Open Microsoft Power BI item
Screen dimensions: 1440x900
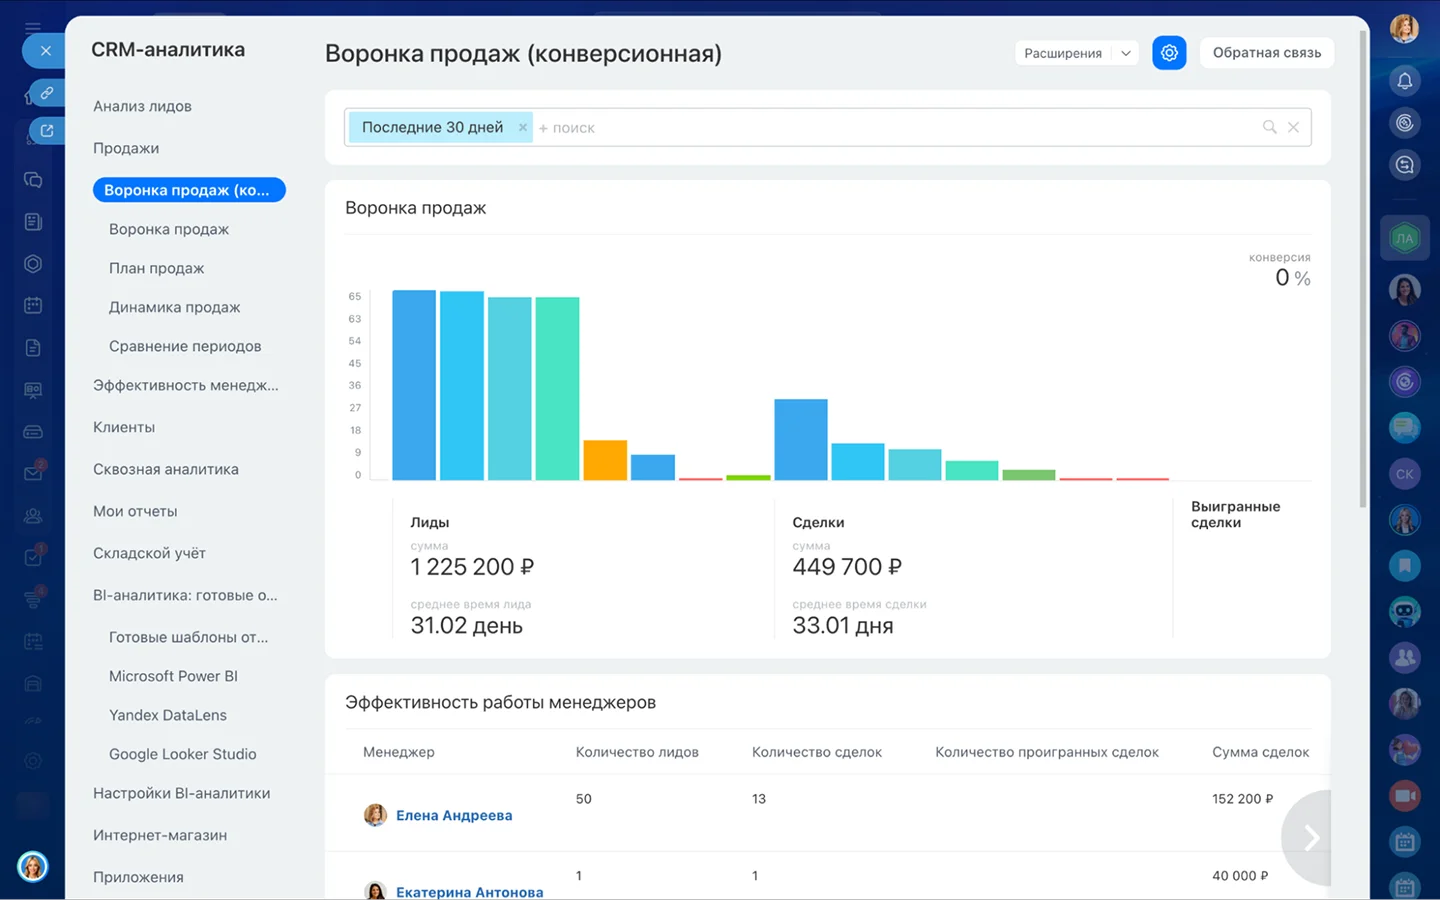pos(173,676)
